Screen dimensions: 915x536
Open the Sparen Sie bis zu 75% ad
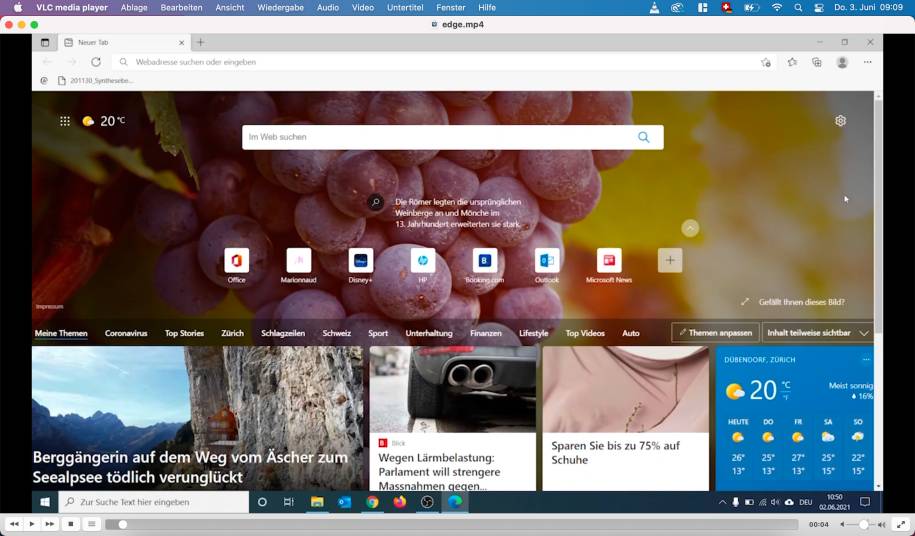[626, 418]
